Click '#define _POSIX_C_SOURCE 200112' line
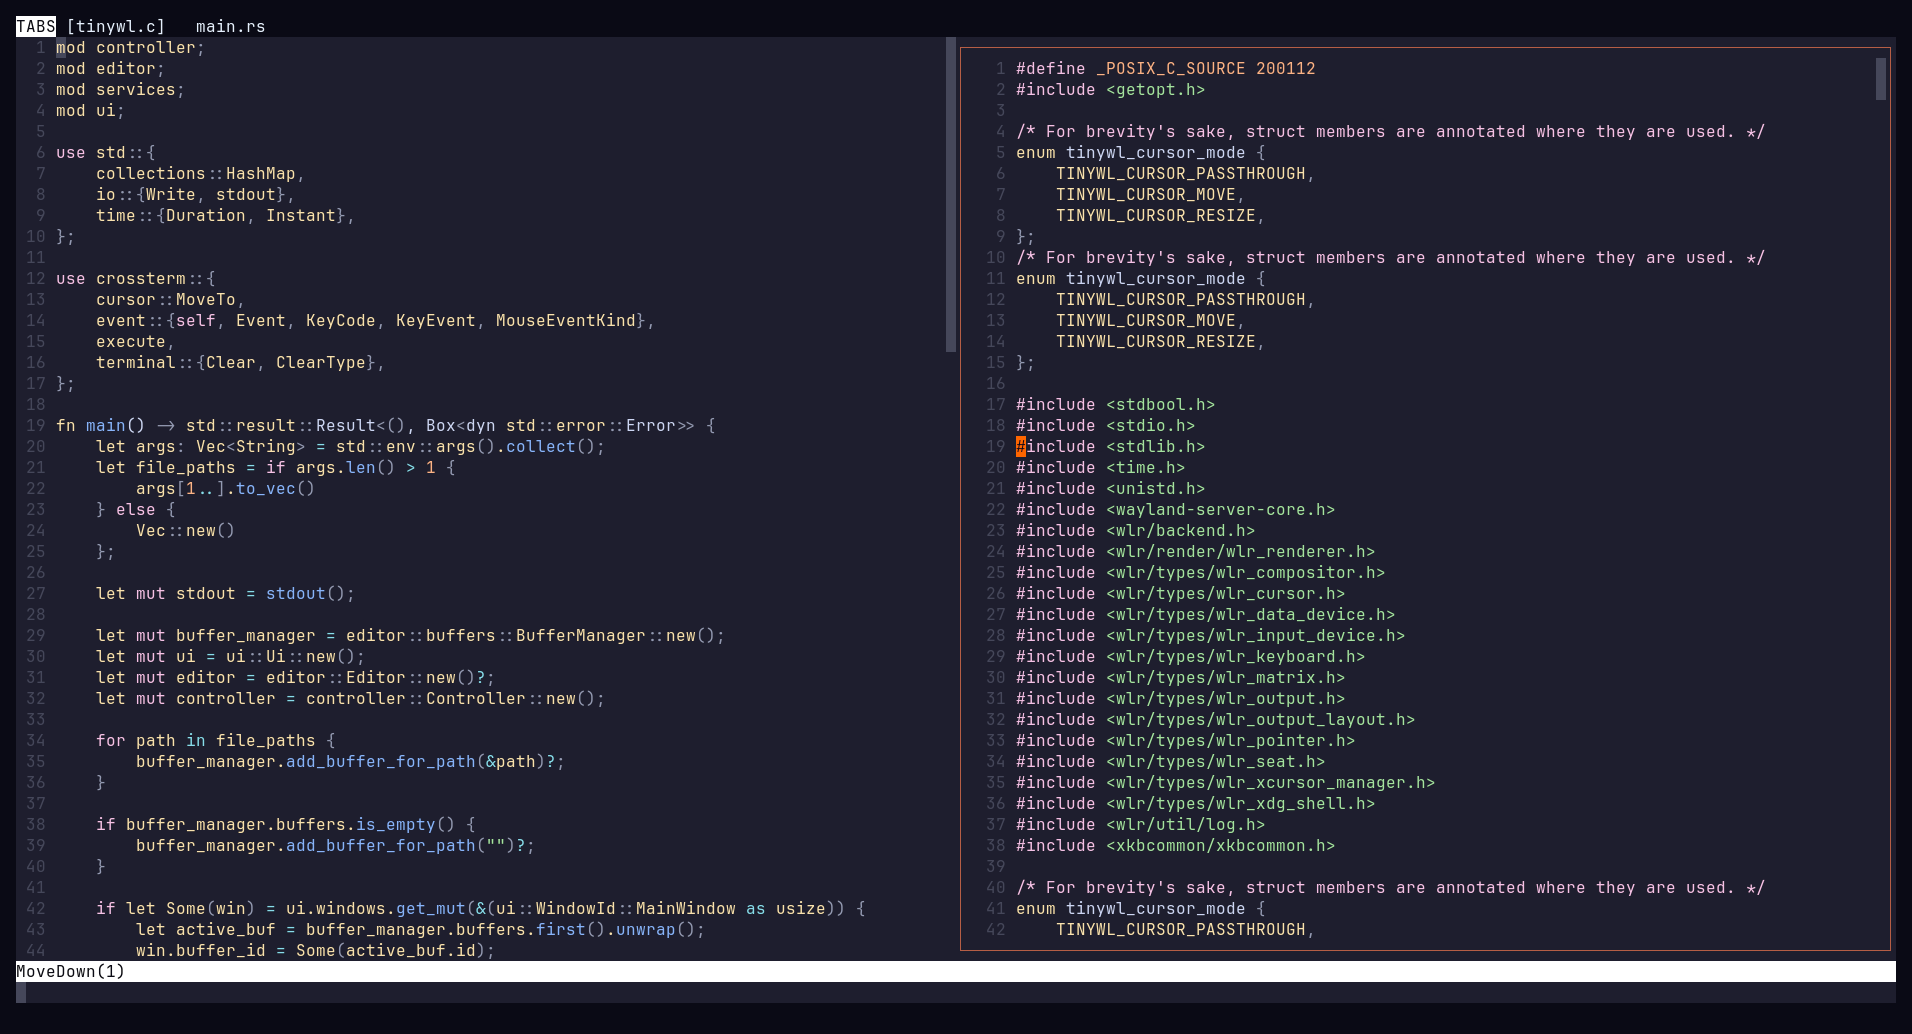The image size is (1912, 1034). tap(1166, 68)
